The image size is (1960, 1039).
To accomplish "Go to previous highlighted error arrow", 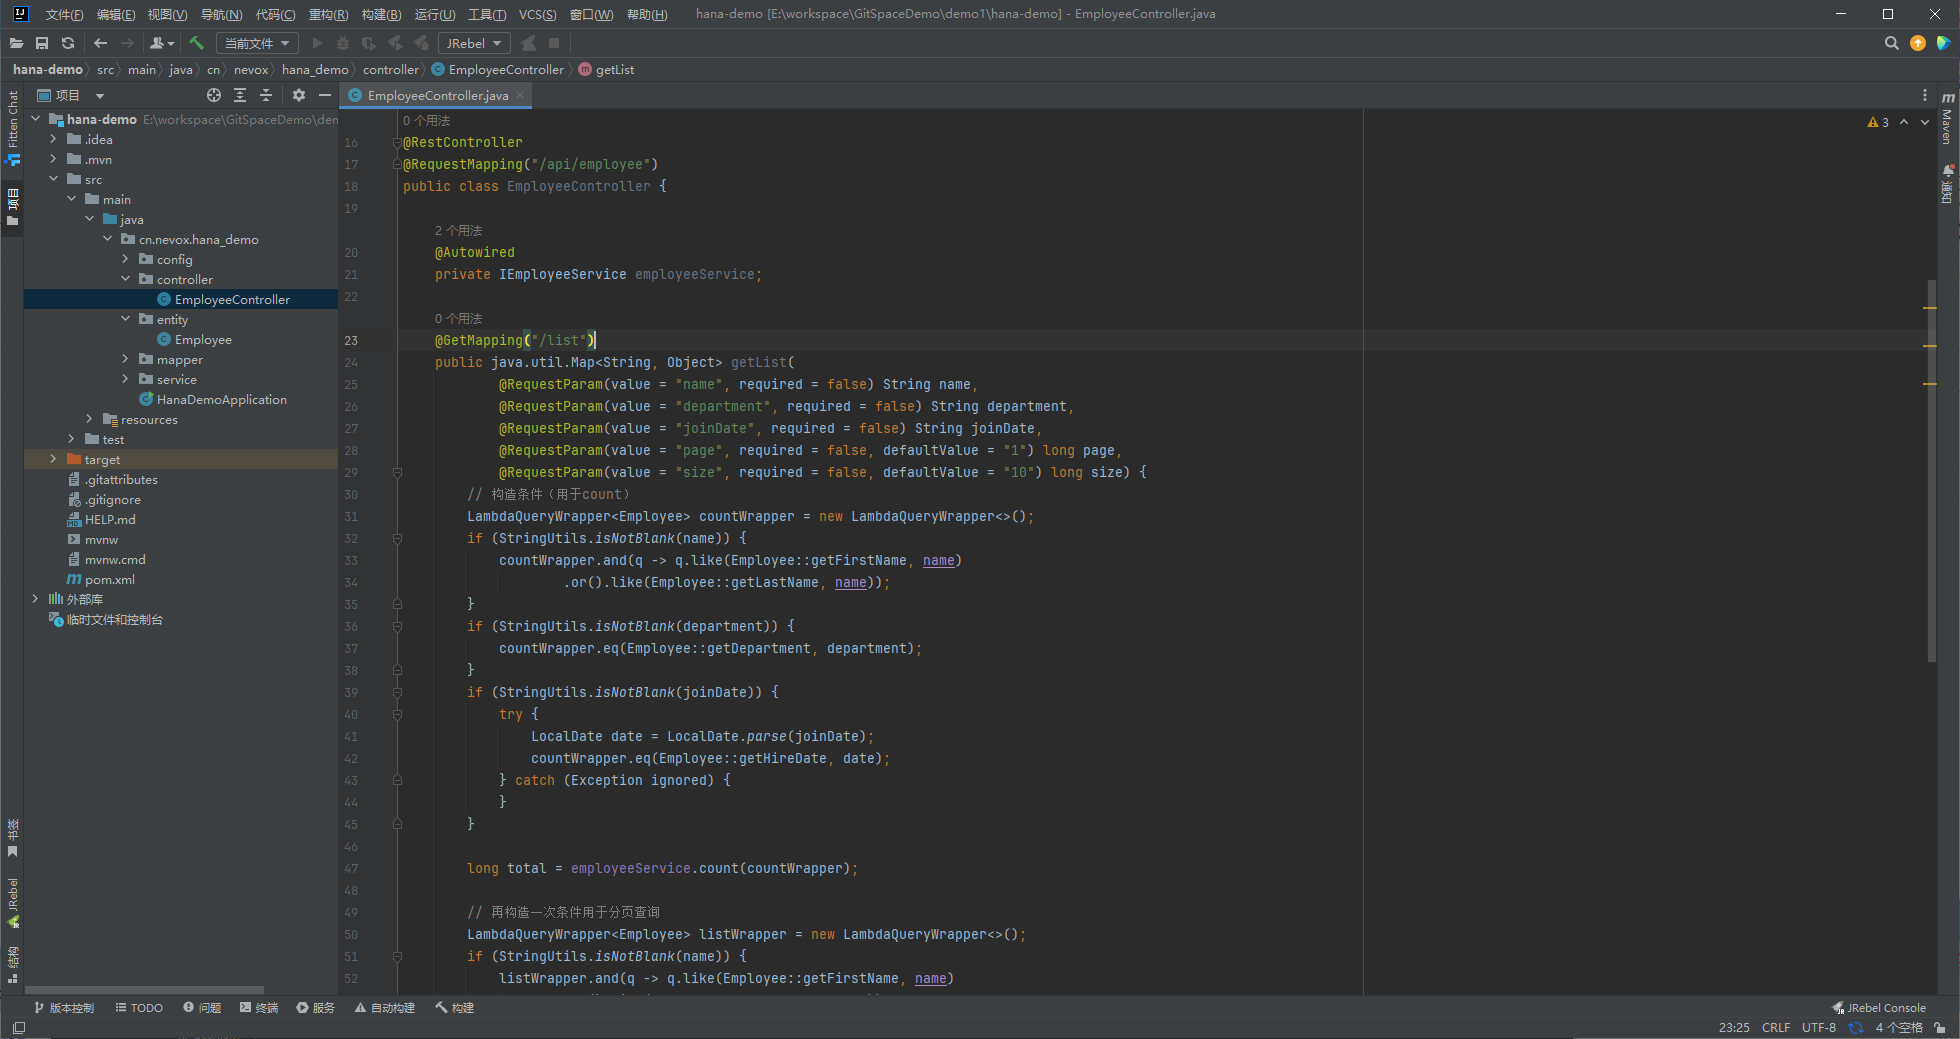I will (1904, 122).
